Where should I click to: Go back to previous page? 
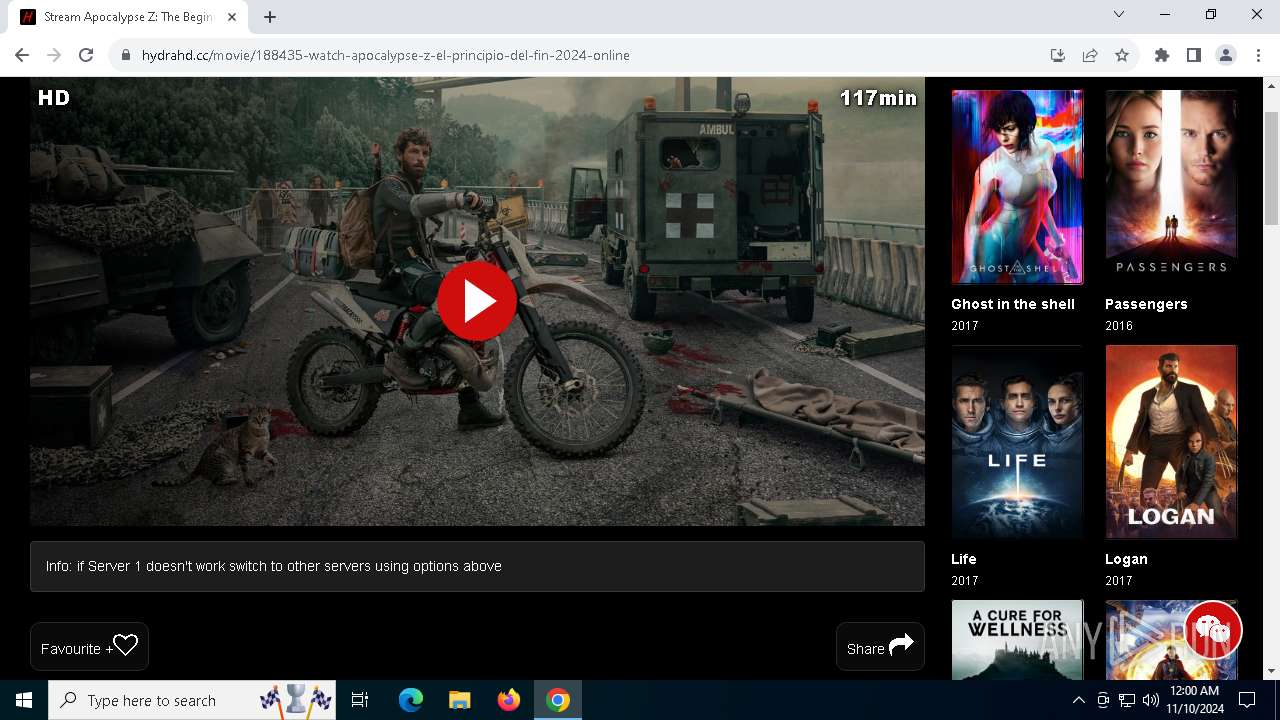click(22, 55)
